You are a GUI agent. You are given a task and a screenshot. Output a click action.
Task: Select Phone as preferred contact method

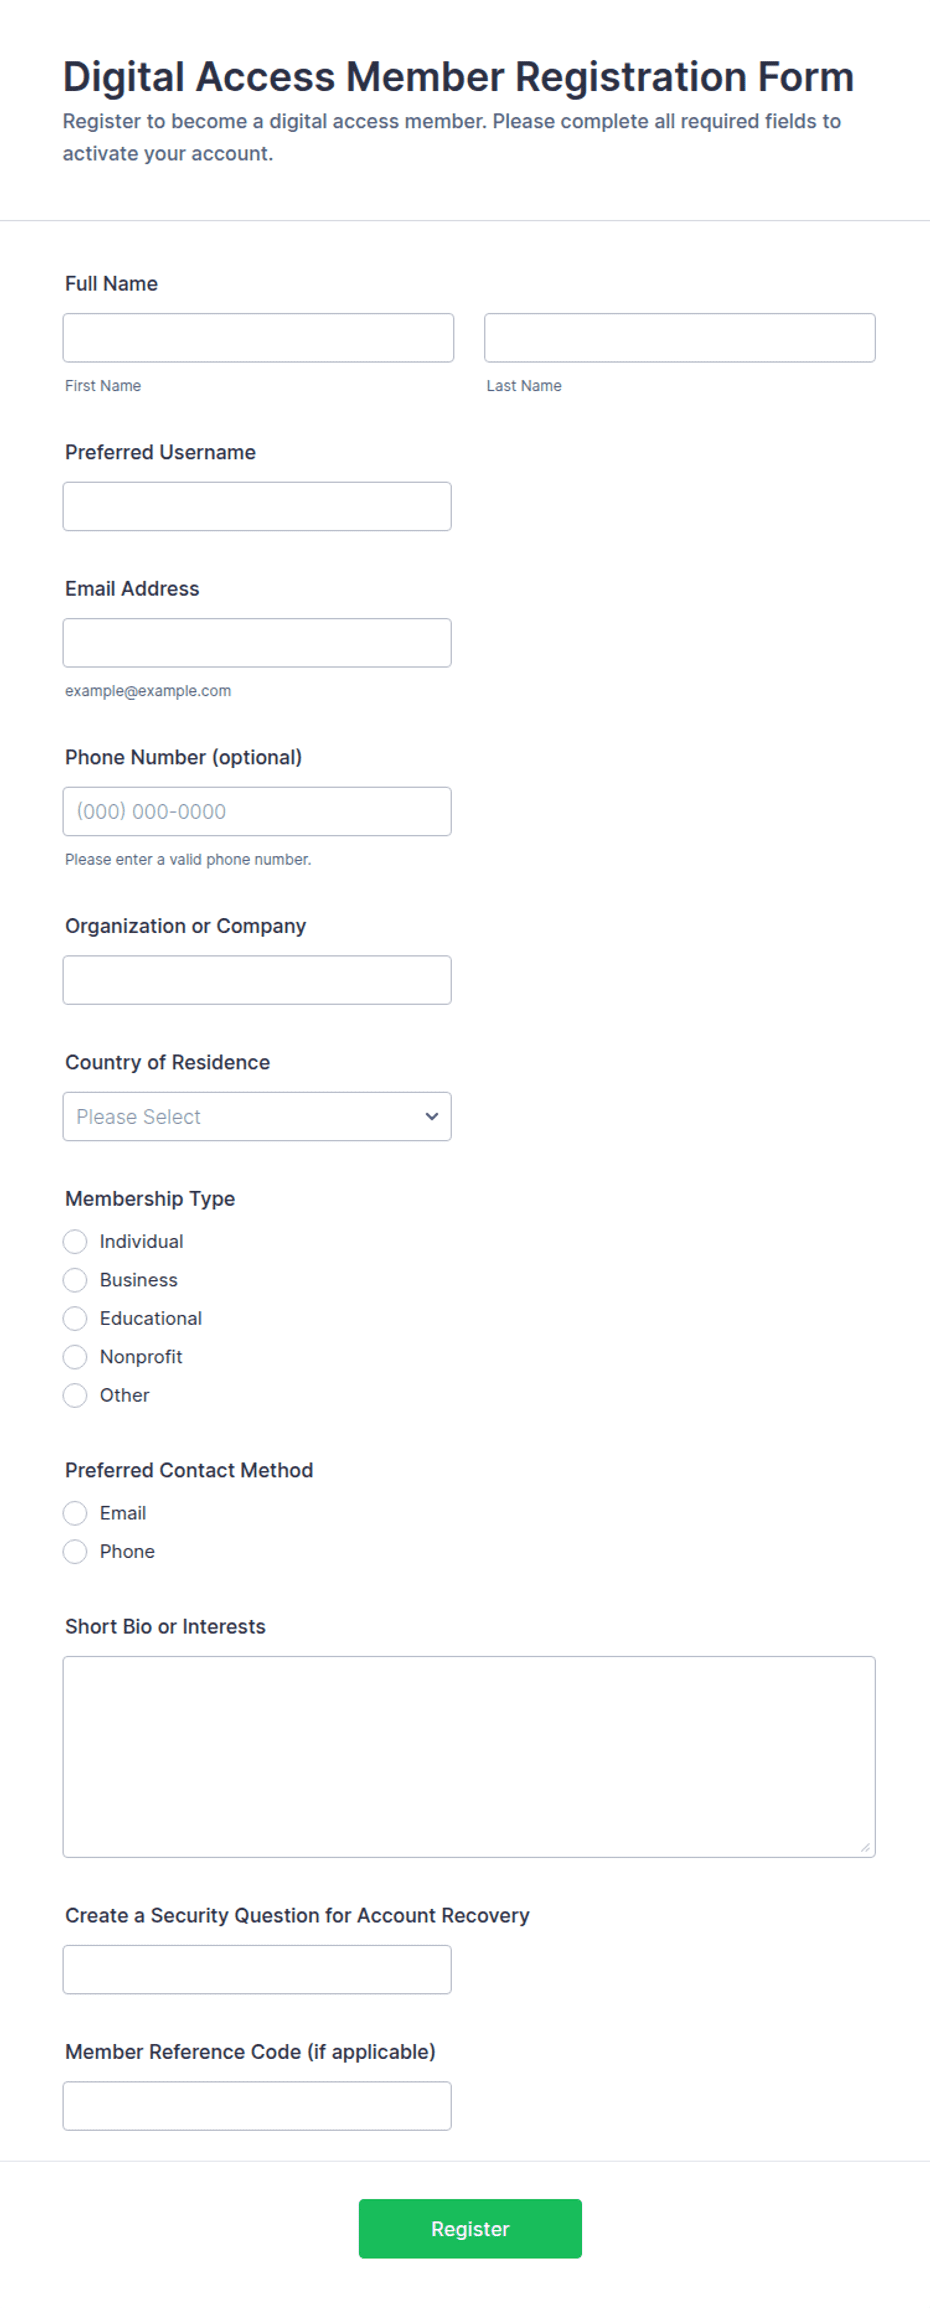click(75, 1552)
